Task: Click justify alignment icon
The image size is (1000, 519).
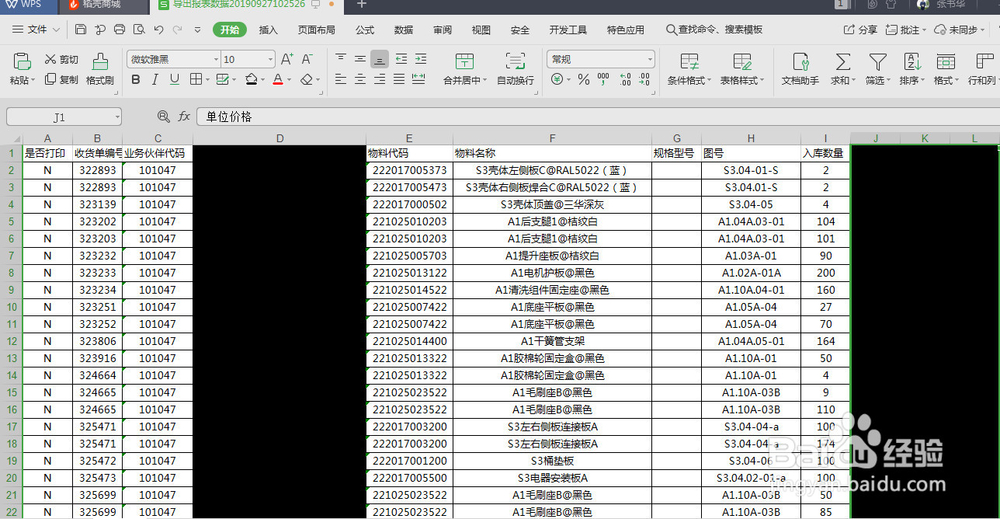Action: [399, 80]
